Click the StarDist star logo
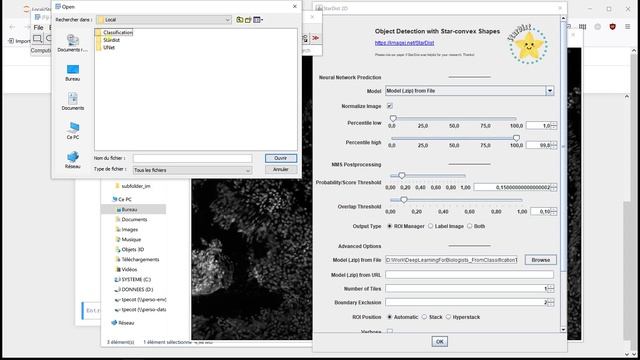The height and width of the screenshot is (360, 640). click(x=528, y=44)
